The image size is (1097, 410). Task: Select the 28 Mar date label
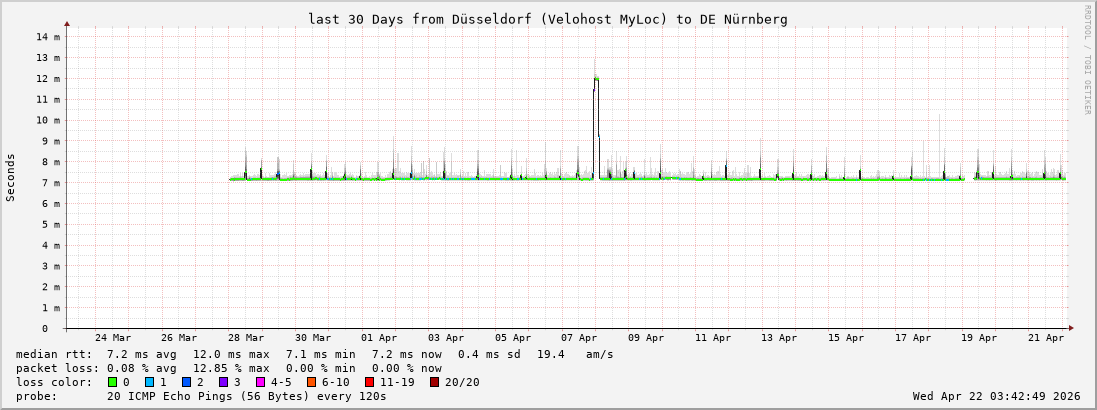(246, 338)
